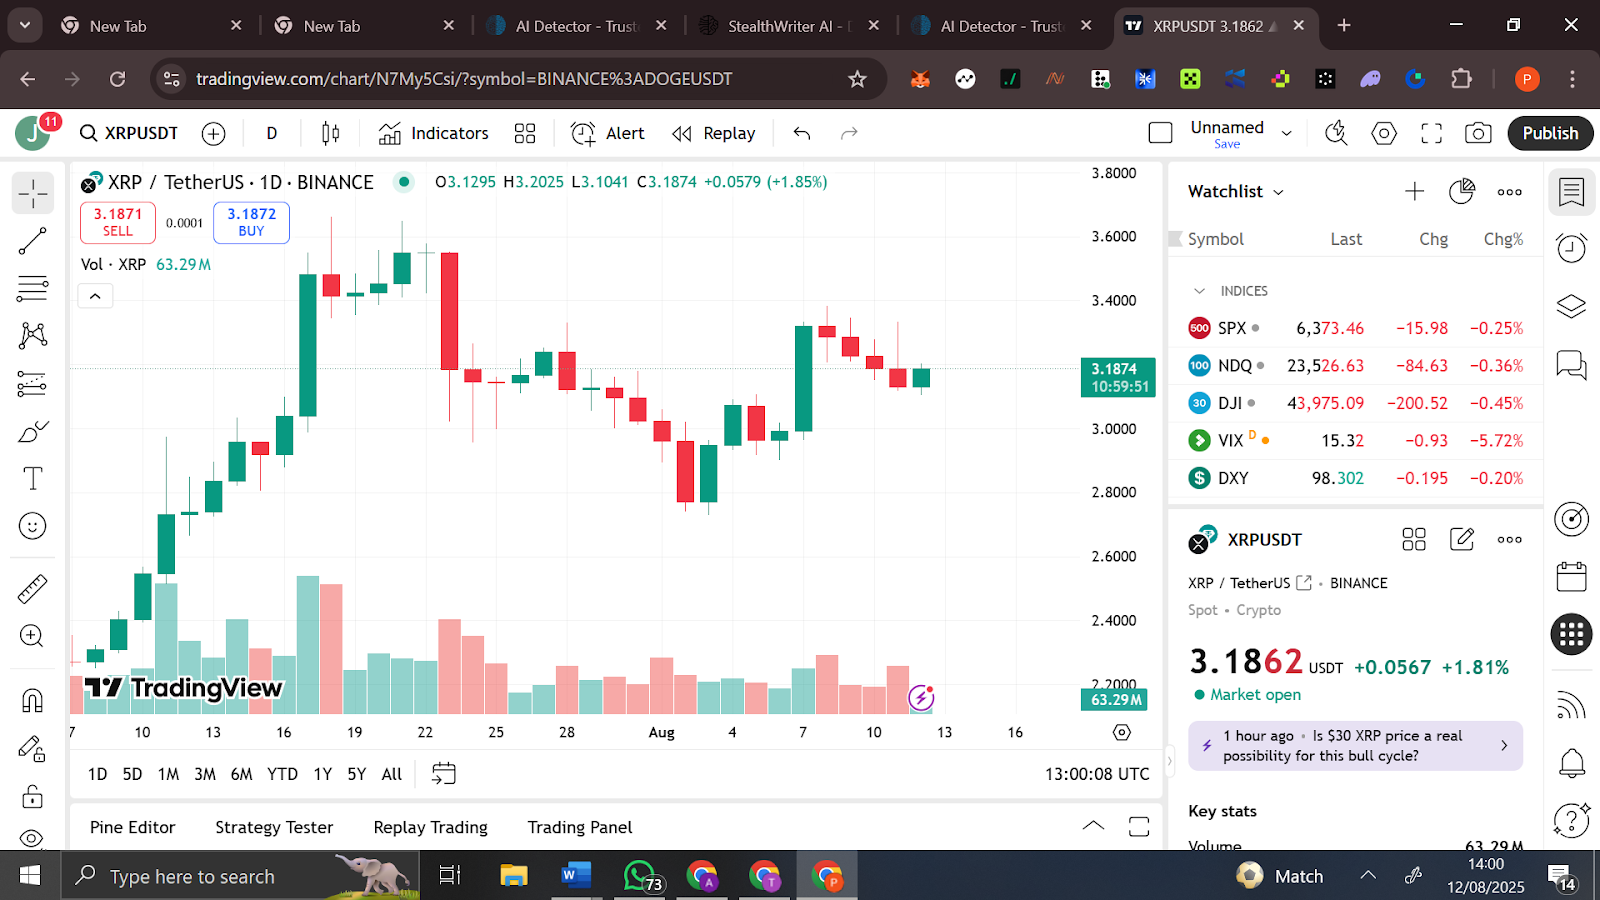This screenshot has height=900, width=1600.
Task: Hide all drawings with eye icon
Action: pyautogui.click(x=33, y=838)
